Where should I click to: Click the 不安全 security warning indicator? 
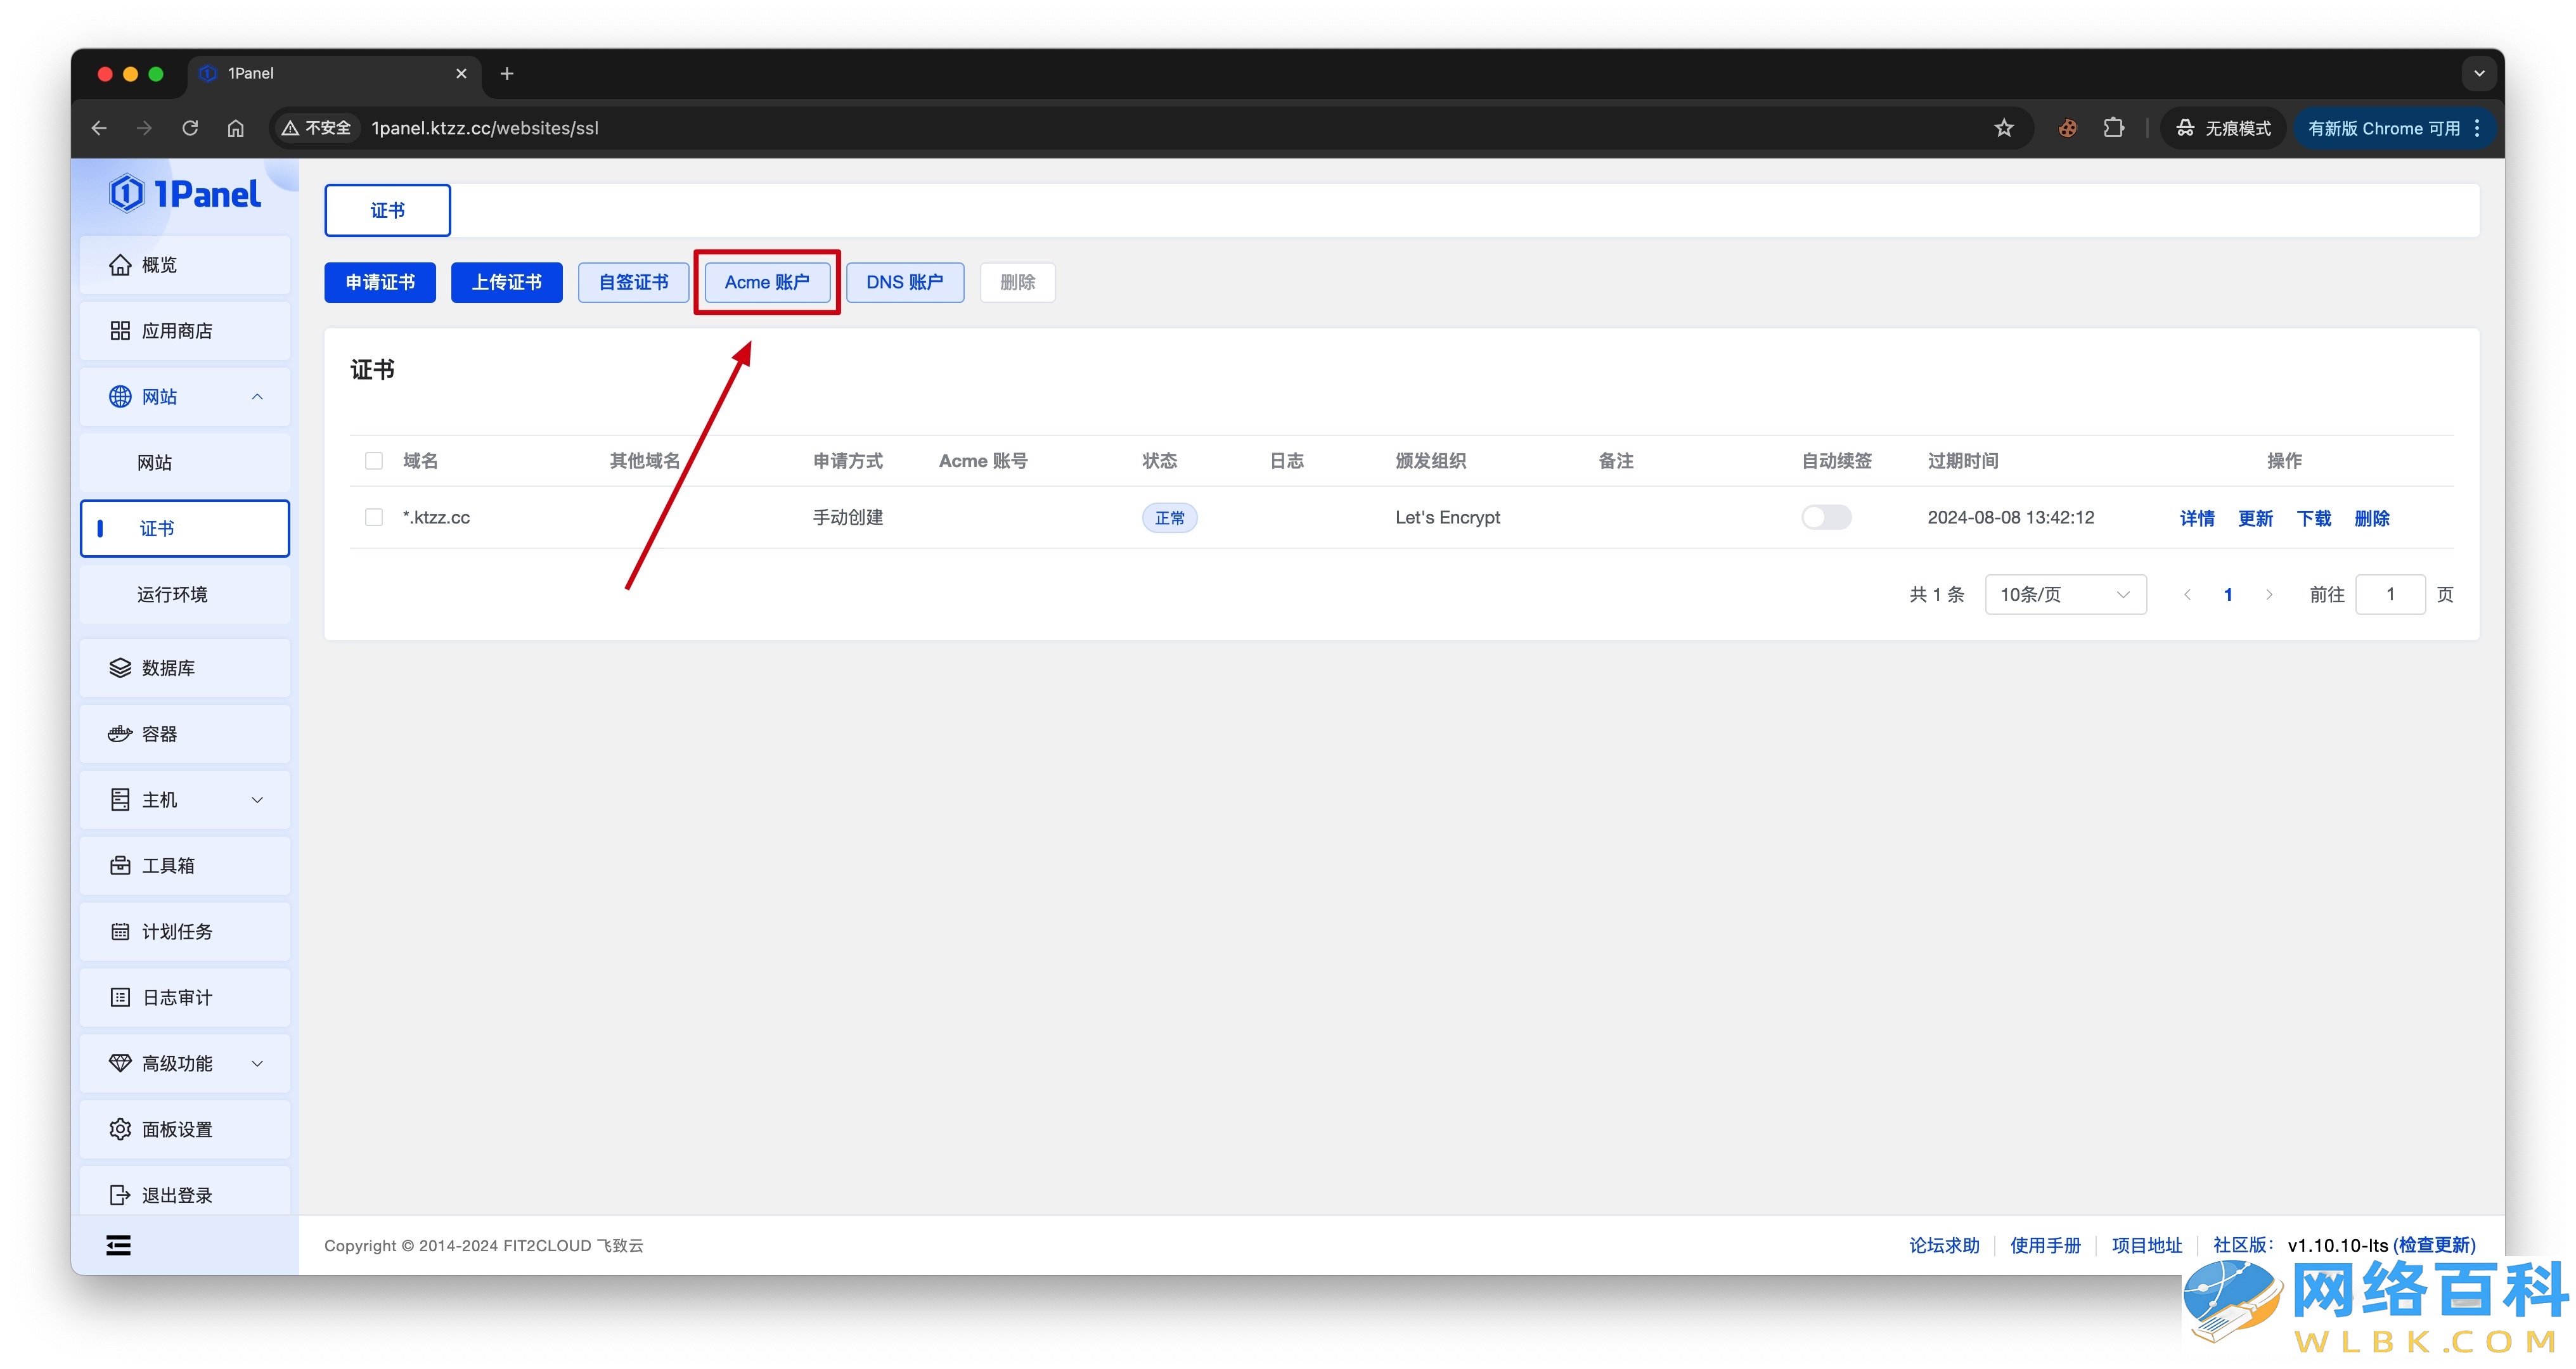click(x=317, y=128)
